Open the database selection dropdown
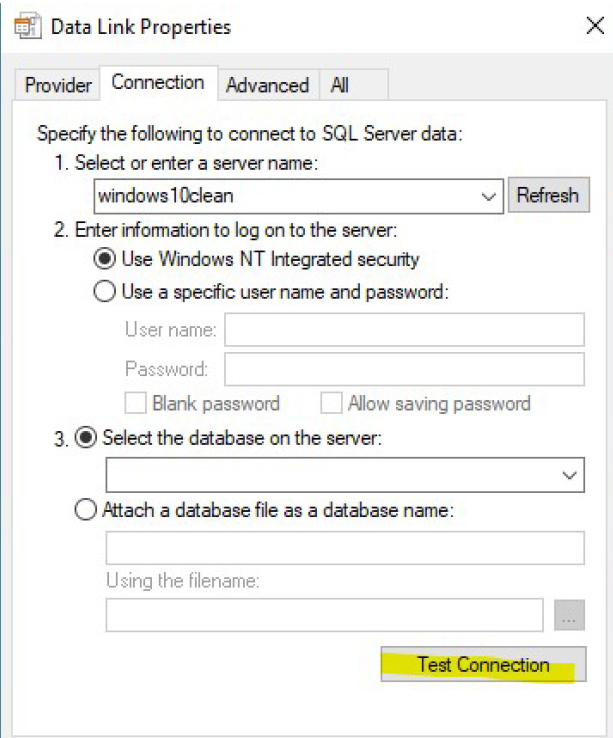The height and width of the screenshot is (738, 613). pos(345,474)
